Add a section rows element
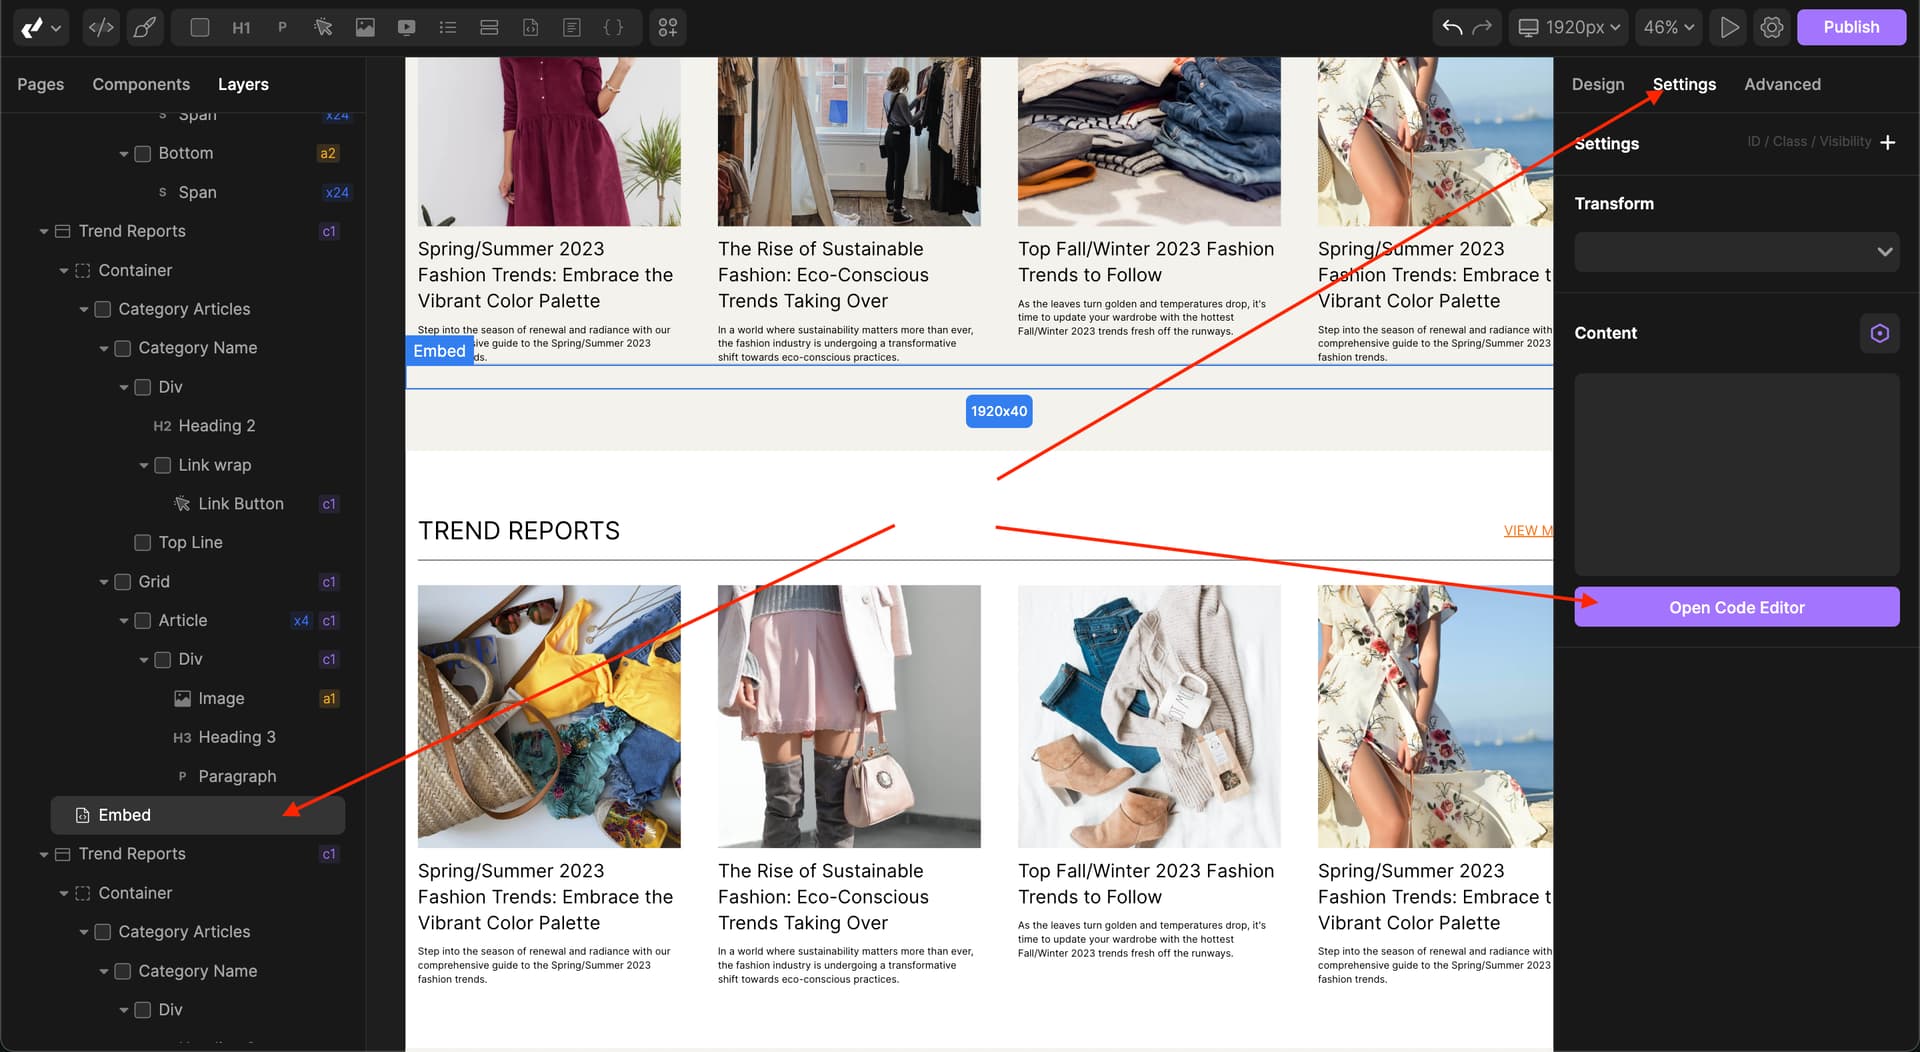This screenshot has height=1052, width=1920. (x=489, y=27)
